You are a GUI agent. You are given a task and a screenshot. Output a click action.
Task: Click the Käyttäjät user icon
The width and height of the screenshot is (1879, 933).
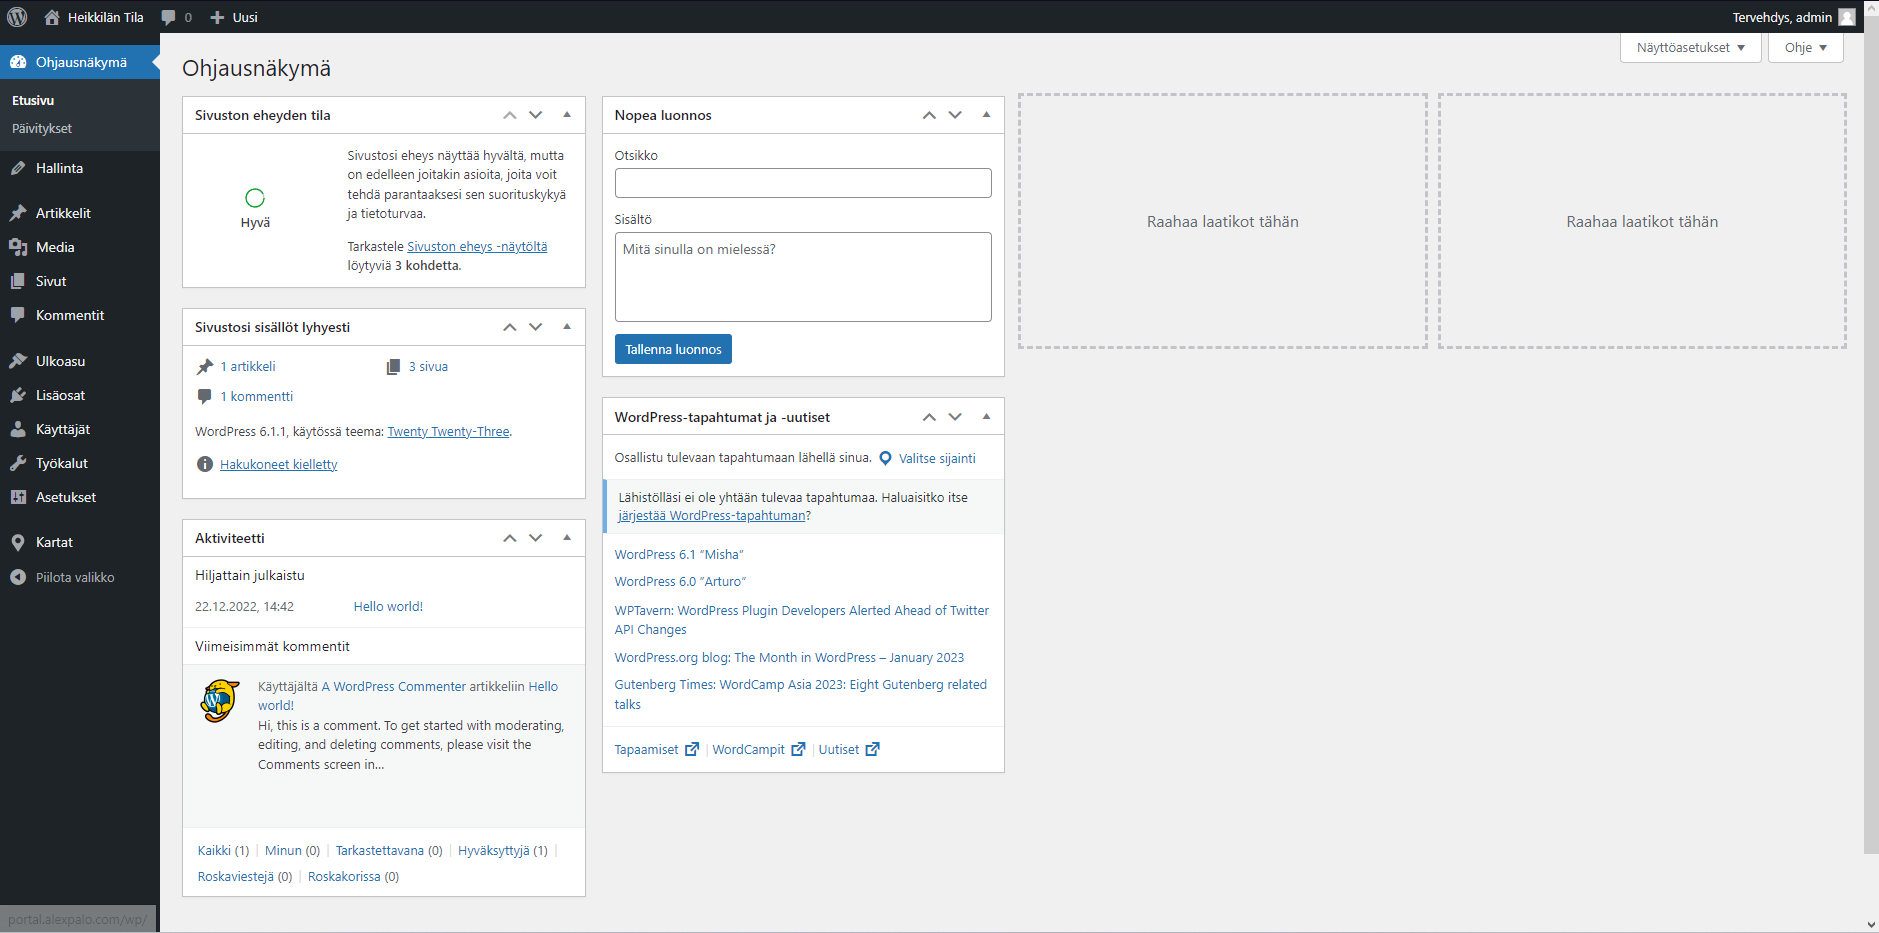tap(18, 429)
